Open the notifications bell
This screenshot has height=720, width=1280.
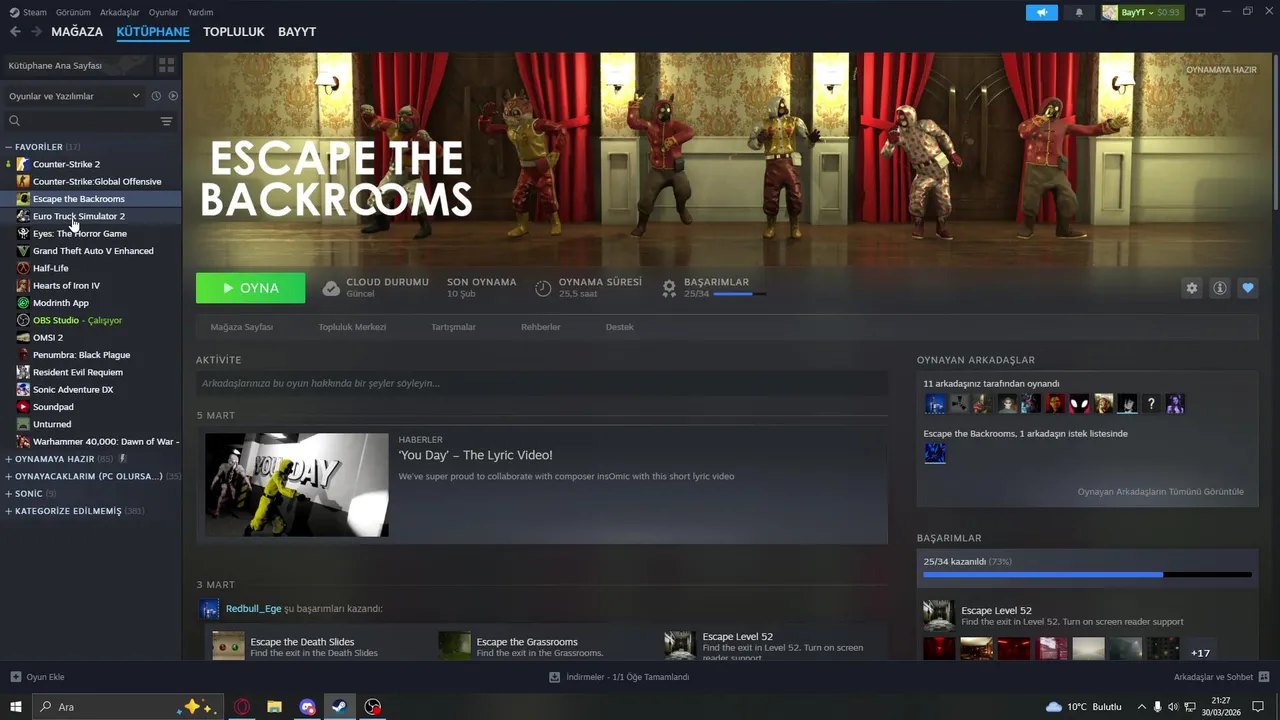1079,13
